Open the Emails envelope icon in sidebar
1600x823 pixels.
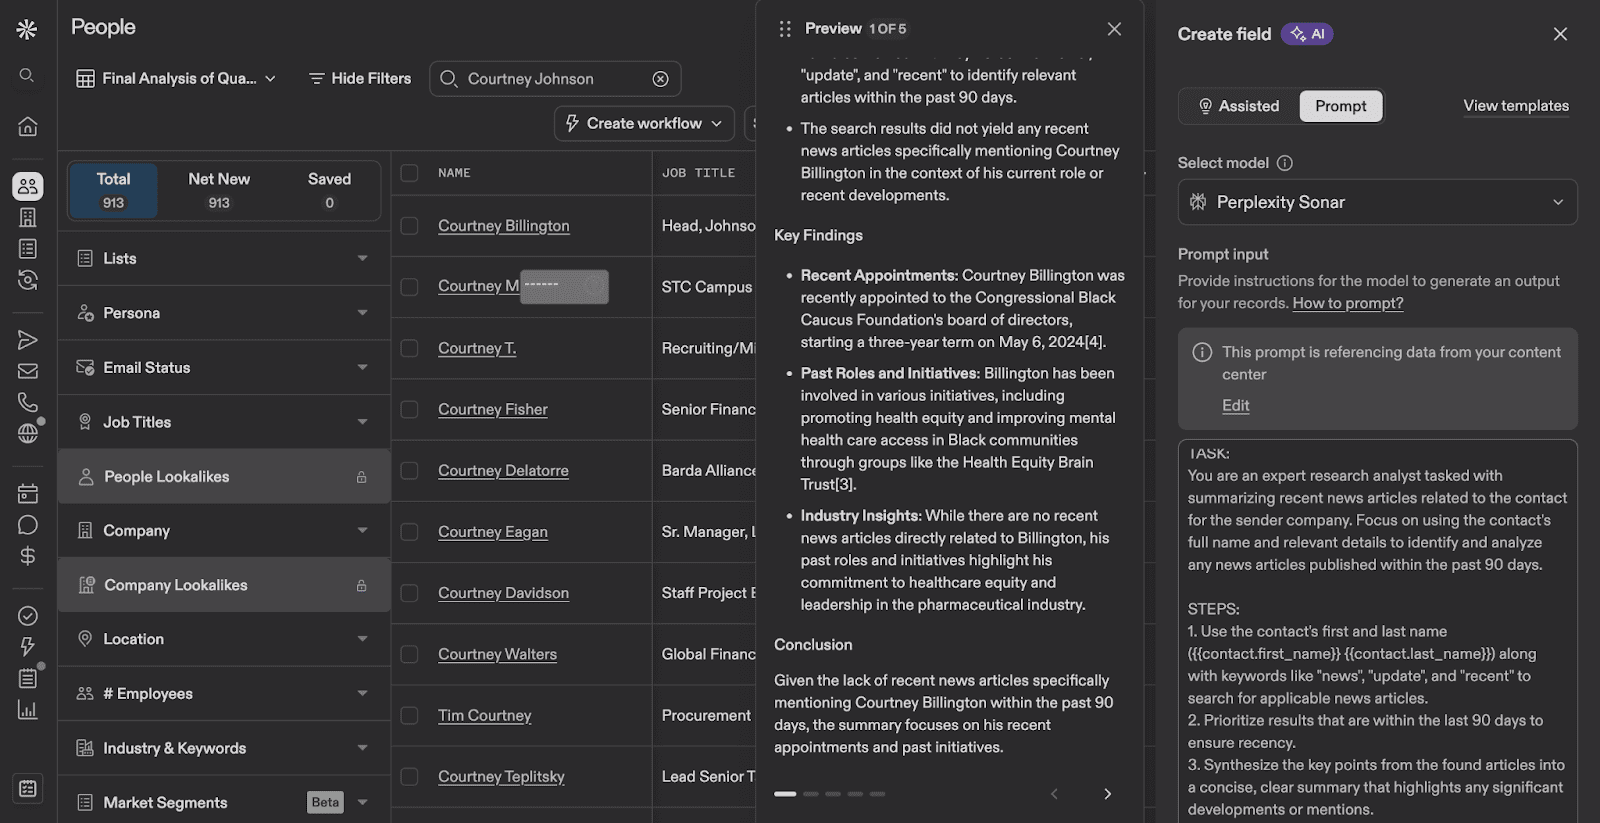click(x=28, y=371)
